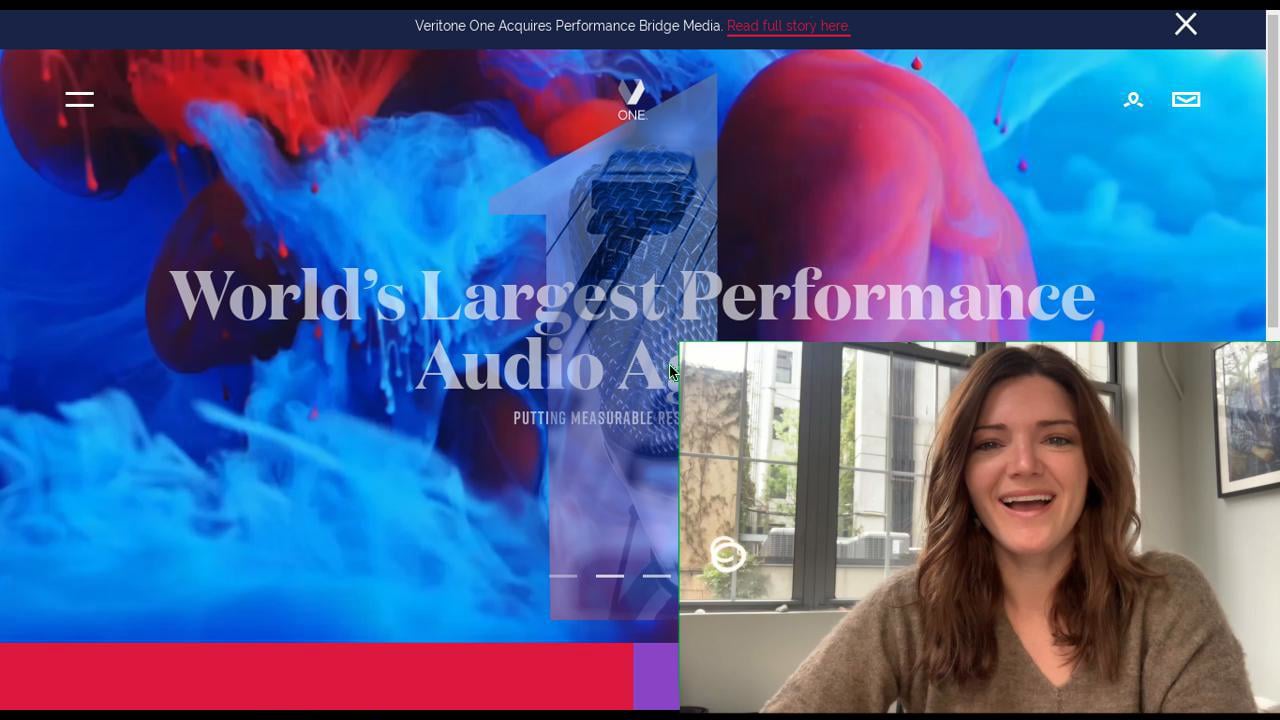Select the third hero slide indicator
1280x720 pixels.
pos(657,576)
